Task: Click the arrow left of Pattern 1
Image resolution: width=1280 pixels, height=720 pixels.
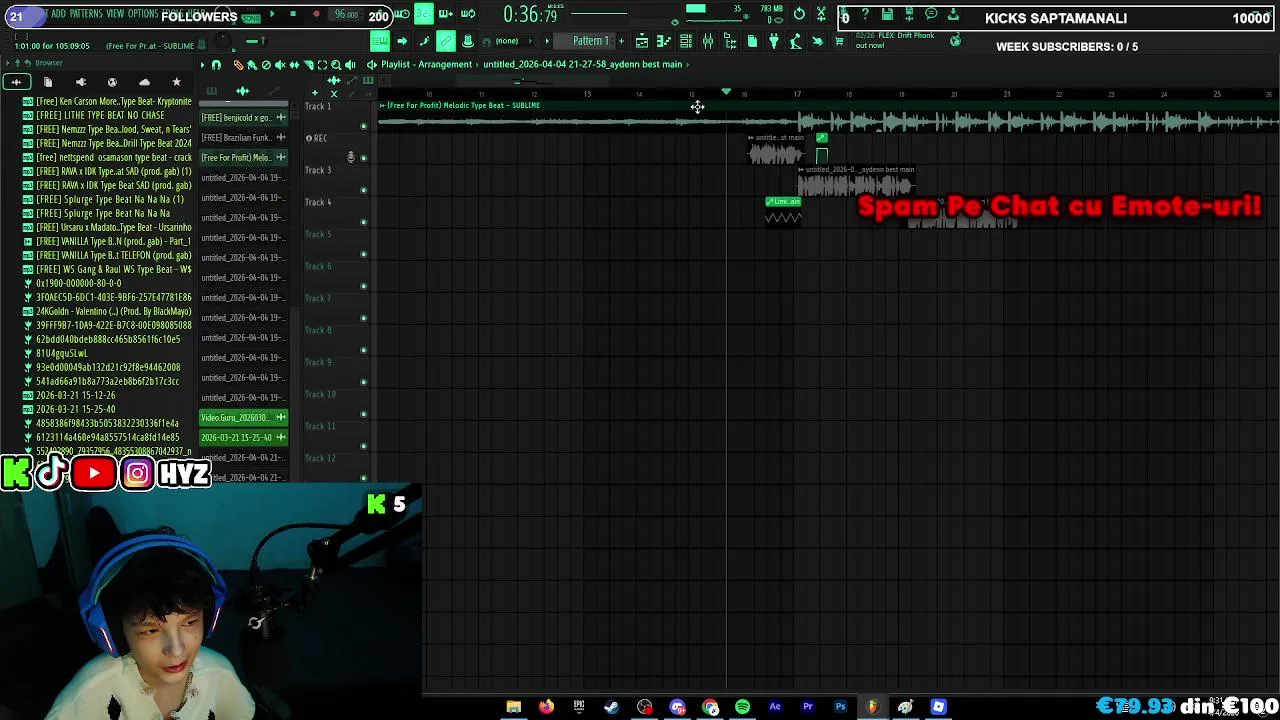Action: coord(547,41)
